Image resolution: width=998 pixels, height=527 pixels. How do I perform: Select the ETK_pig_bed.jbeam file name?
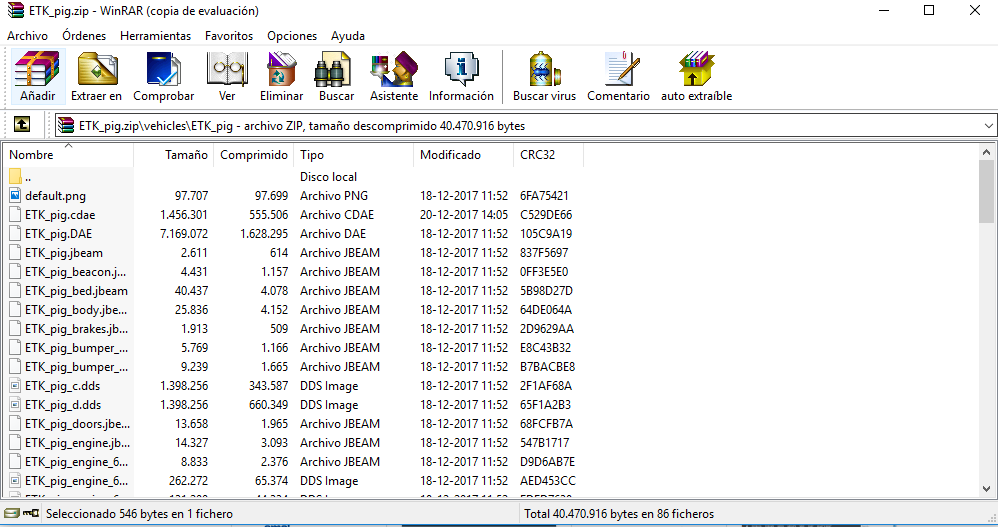76,291
